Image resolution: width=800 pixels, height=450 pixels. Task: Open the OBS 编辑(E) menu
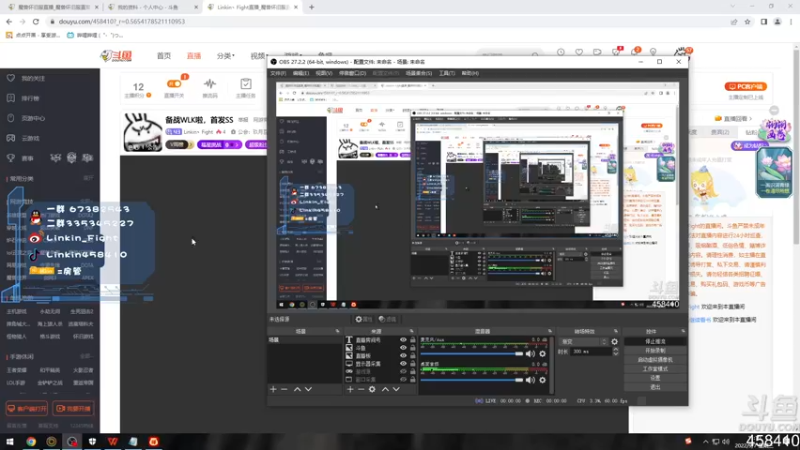[x=301, y=73]
